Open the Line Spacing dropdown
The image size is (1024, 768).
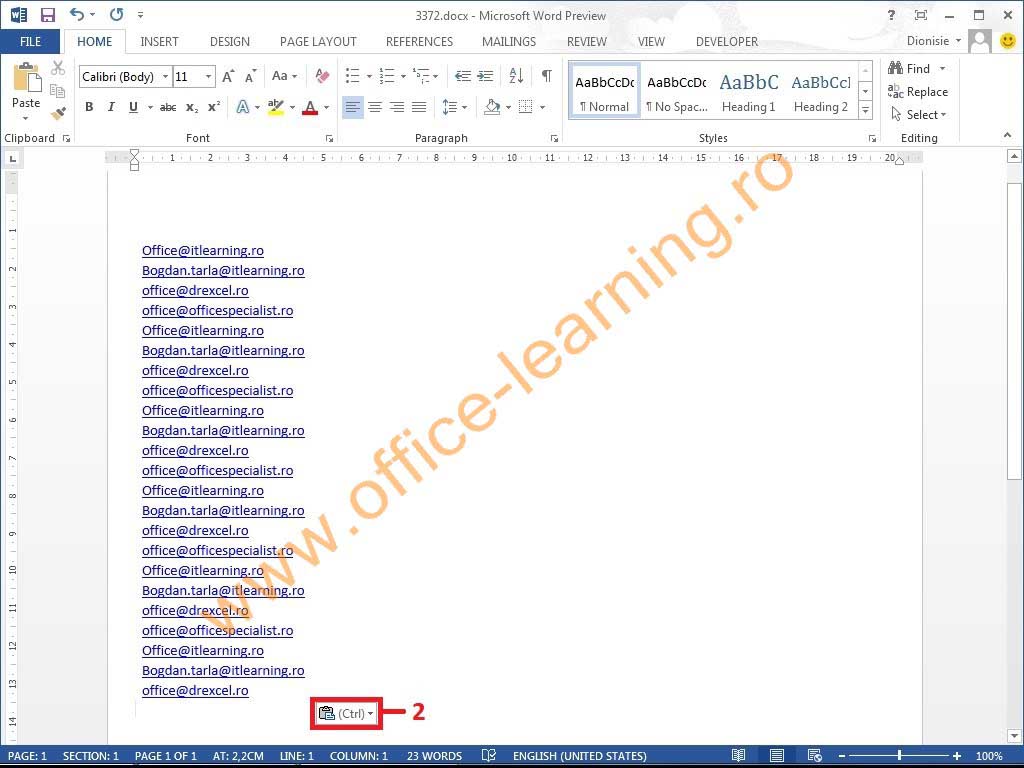click(x=455, y=107)
